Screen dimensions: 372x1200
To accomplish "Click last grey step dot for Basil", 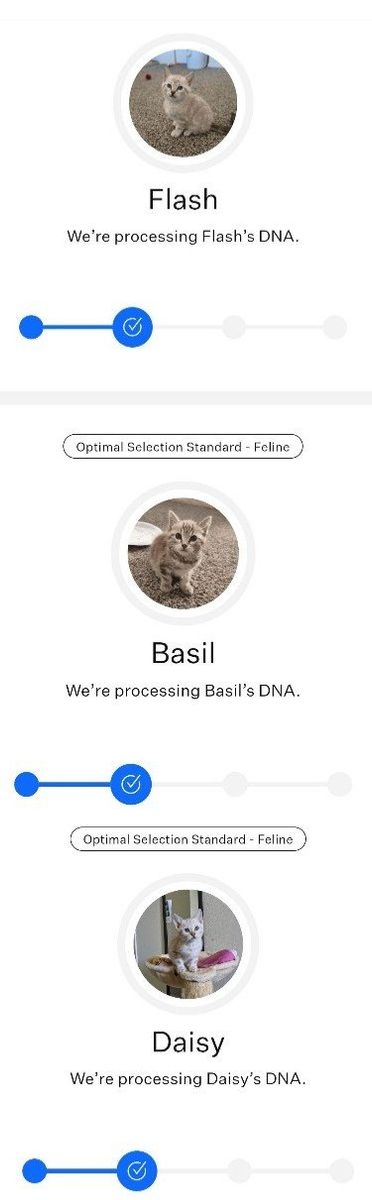I will (x=340, y=784).
